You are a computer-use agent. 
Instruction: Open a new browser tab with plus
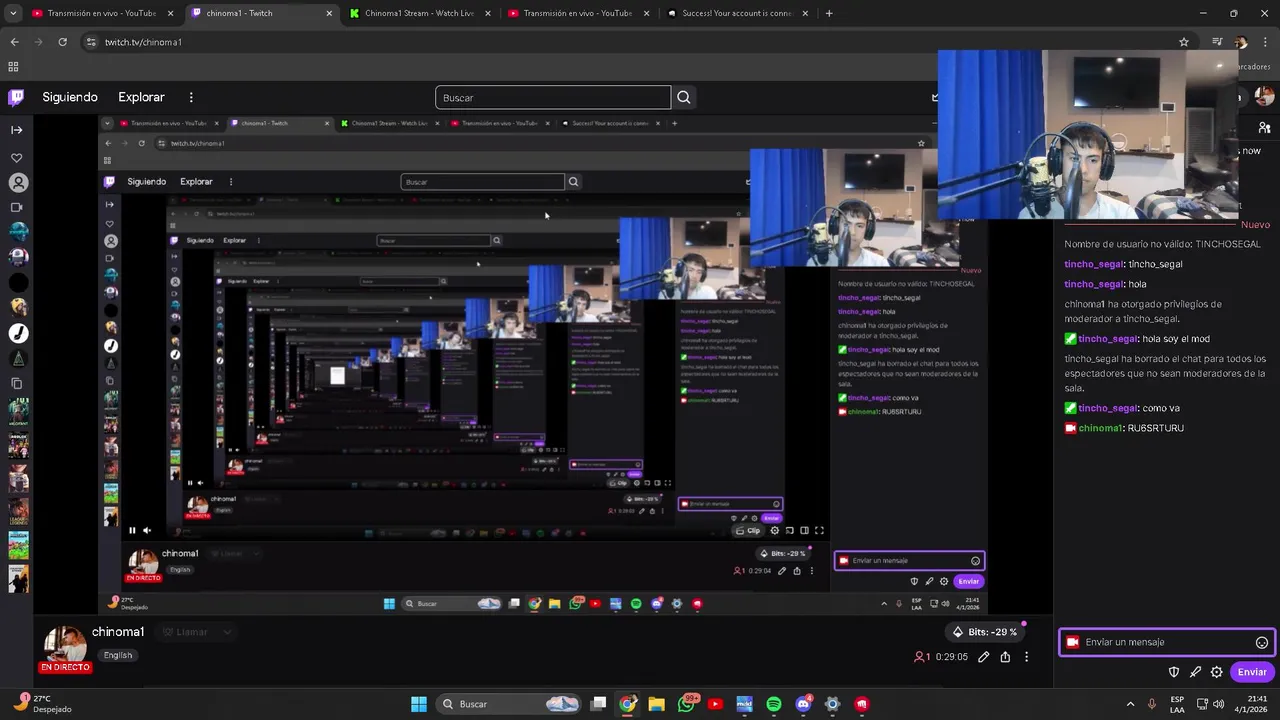coord(829,13)
